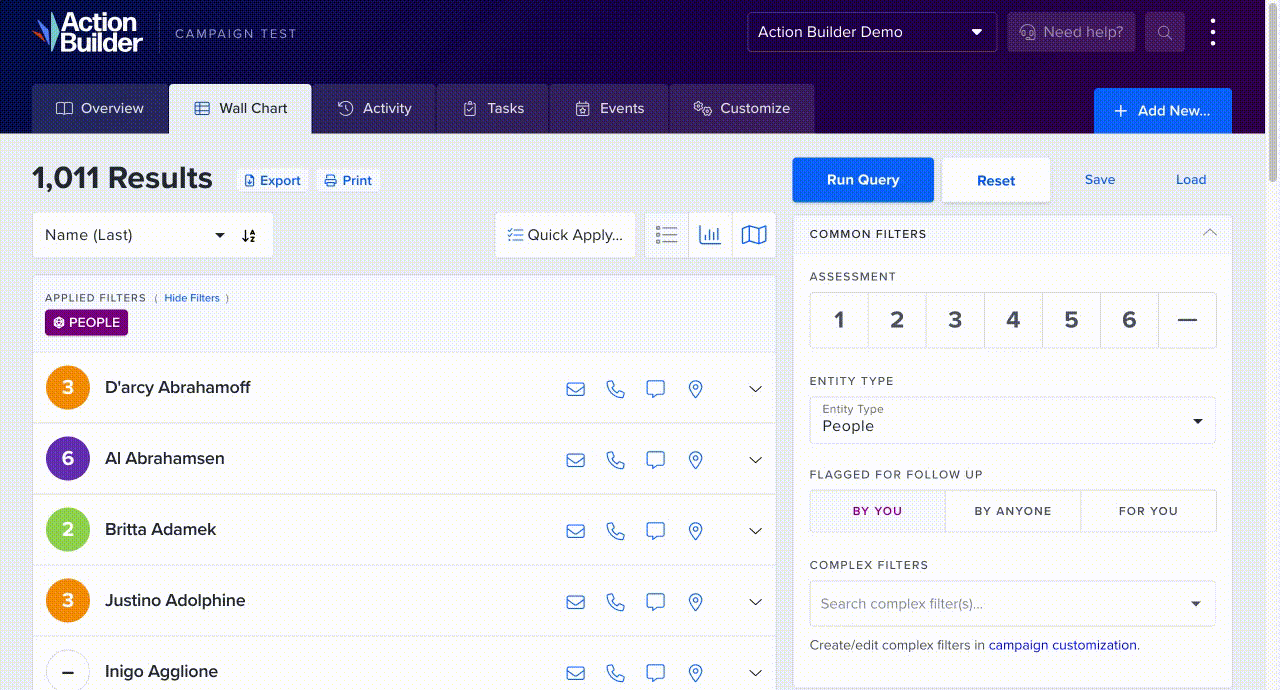Expand Inigo Agglione's row chevron

[756, 673]
